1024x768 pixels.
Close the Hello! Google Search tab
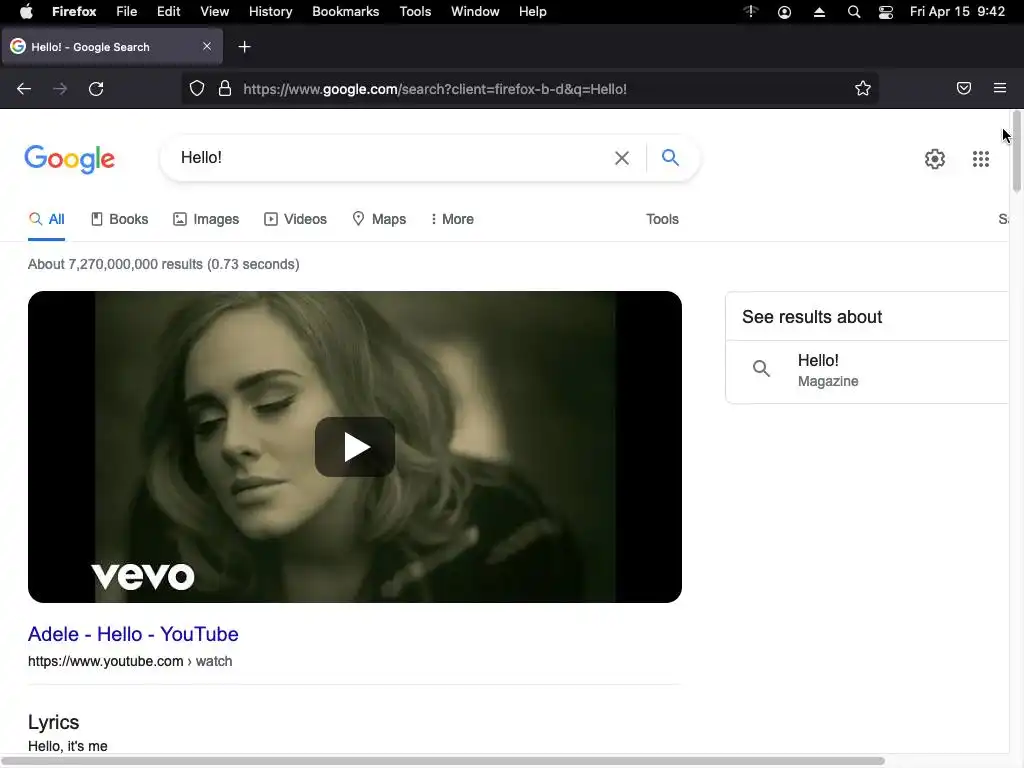(207, 46)
